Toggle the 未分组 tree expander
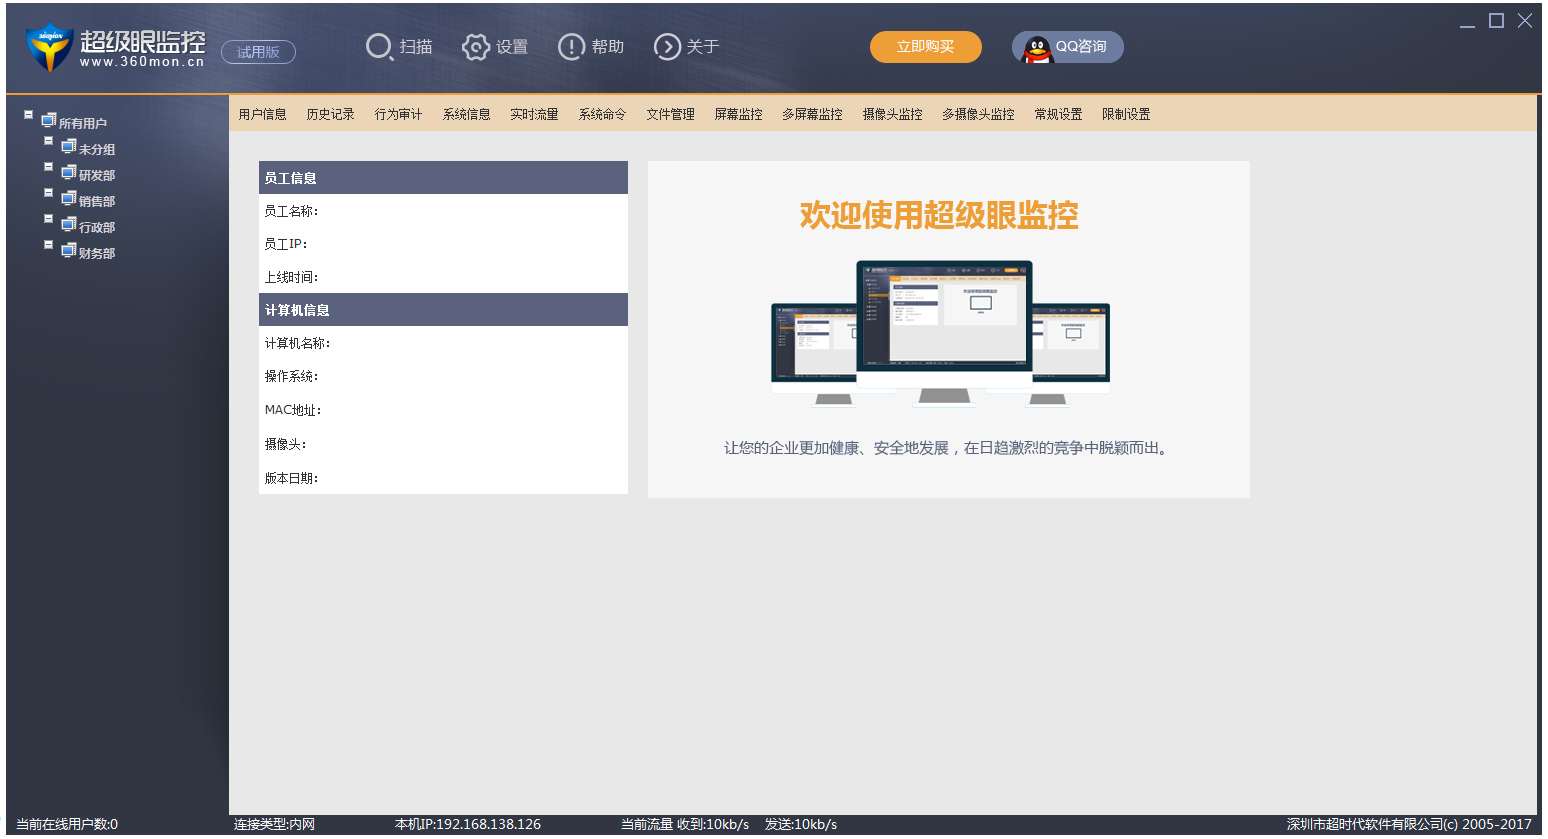 click(x=48, y=141)
